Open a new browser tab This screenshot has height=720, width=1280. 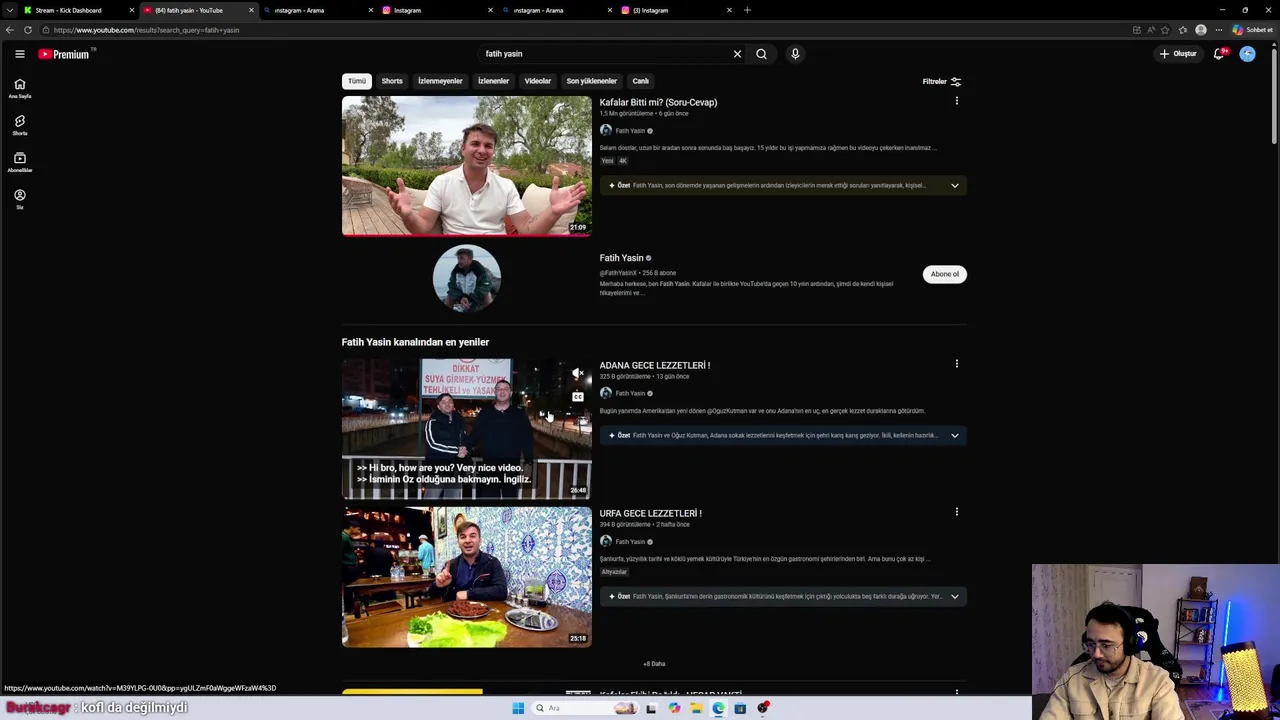[747, 10]
